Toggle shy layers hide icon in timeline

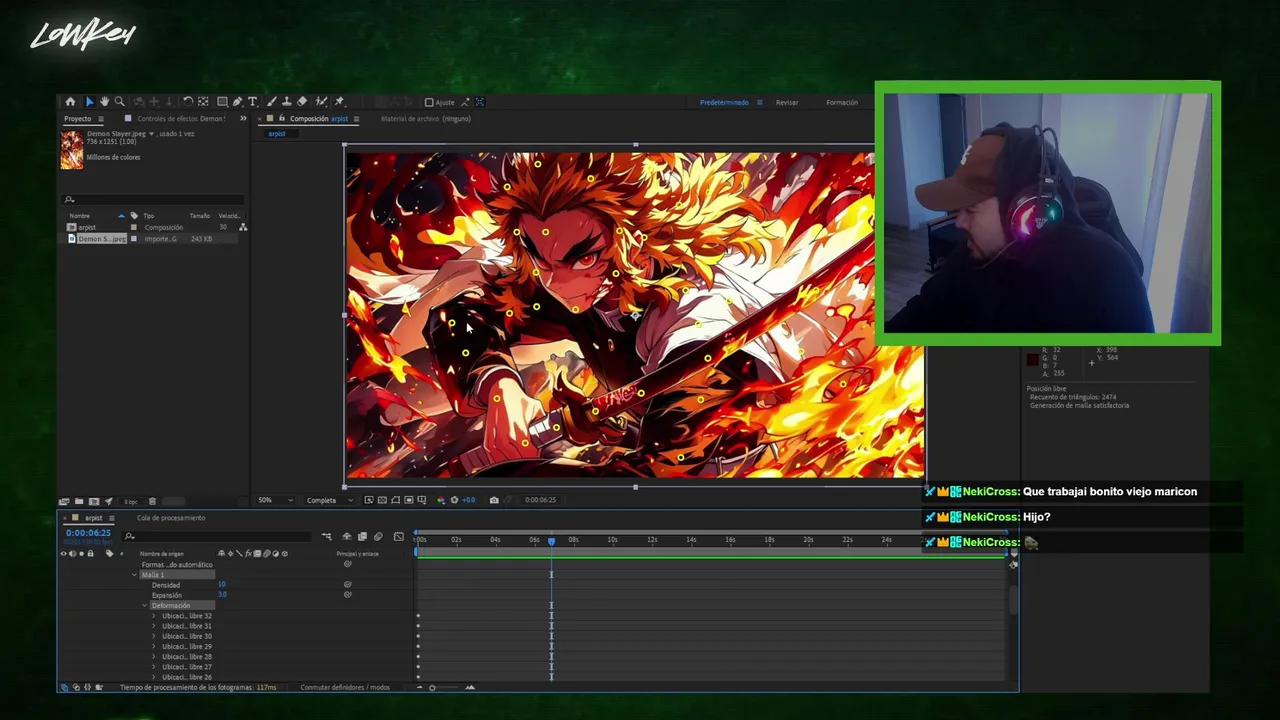point(346,537)
